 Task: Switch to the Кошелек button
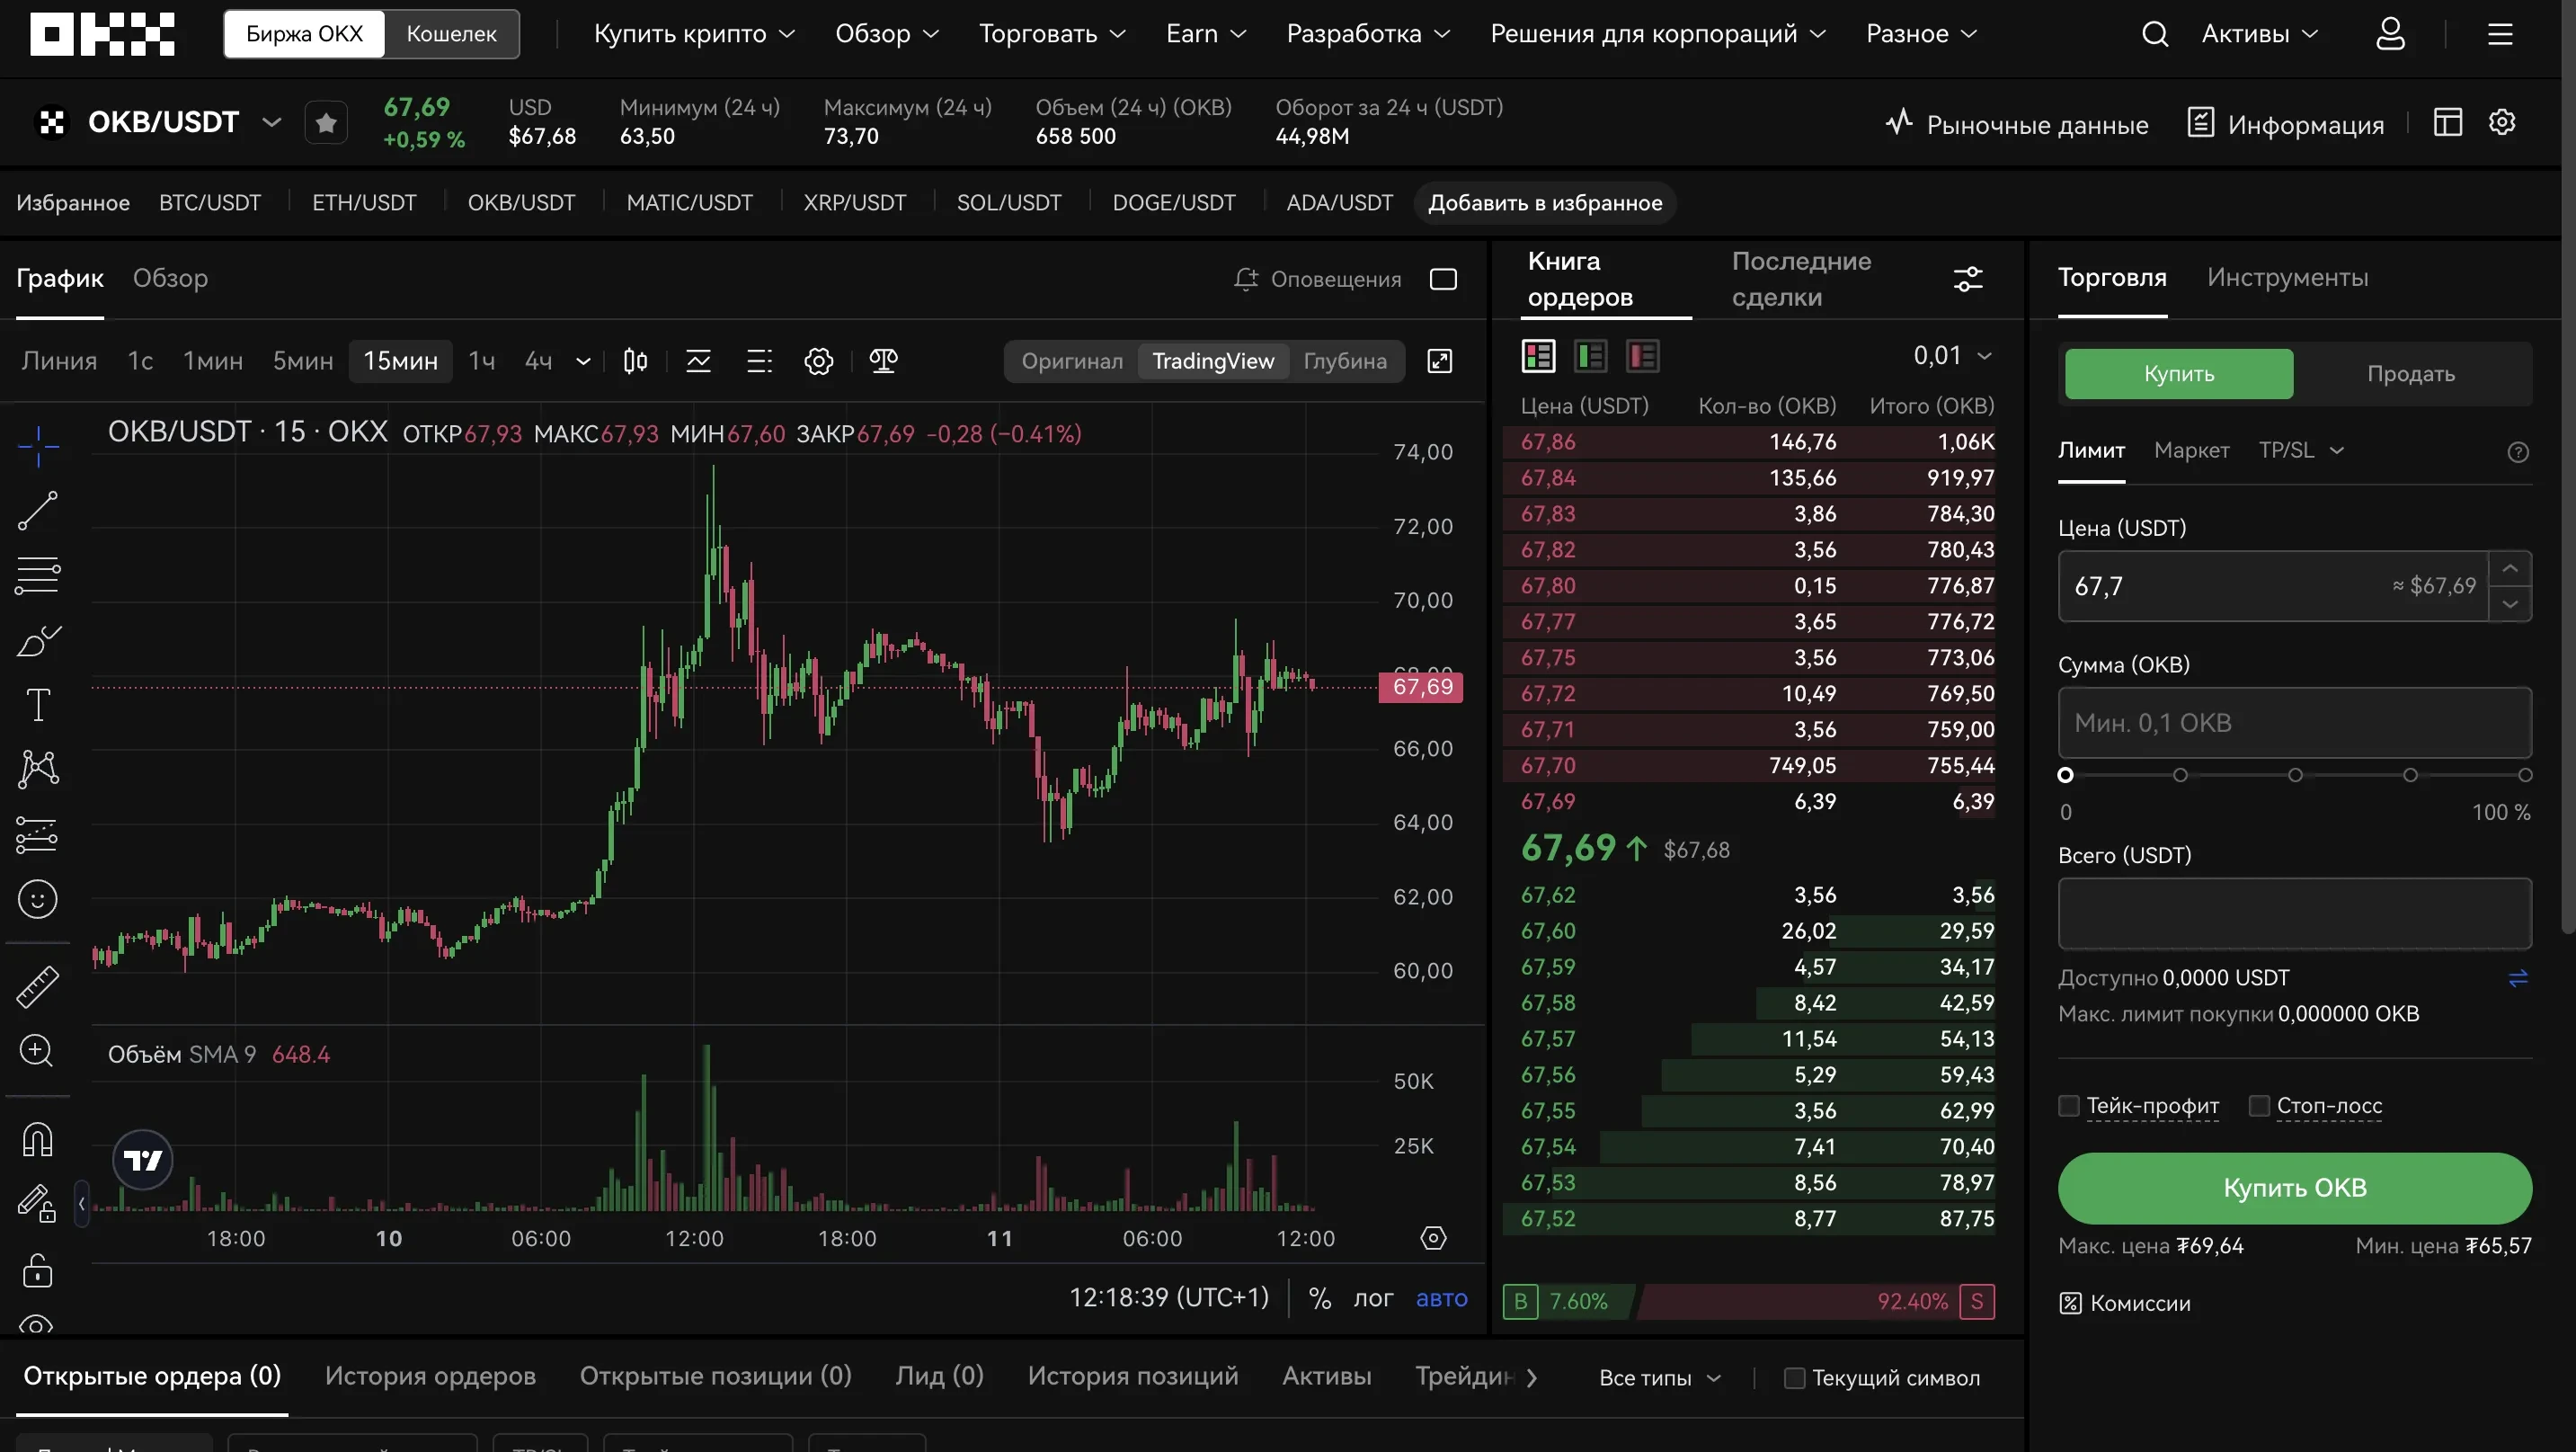click(451, 34)
